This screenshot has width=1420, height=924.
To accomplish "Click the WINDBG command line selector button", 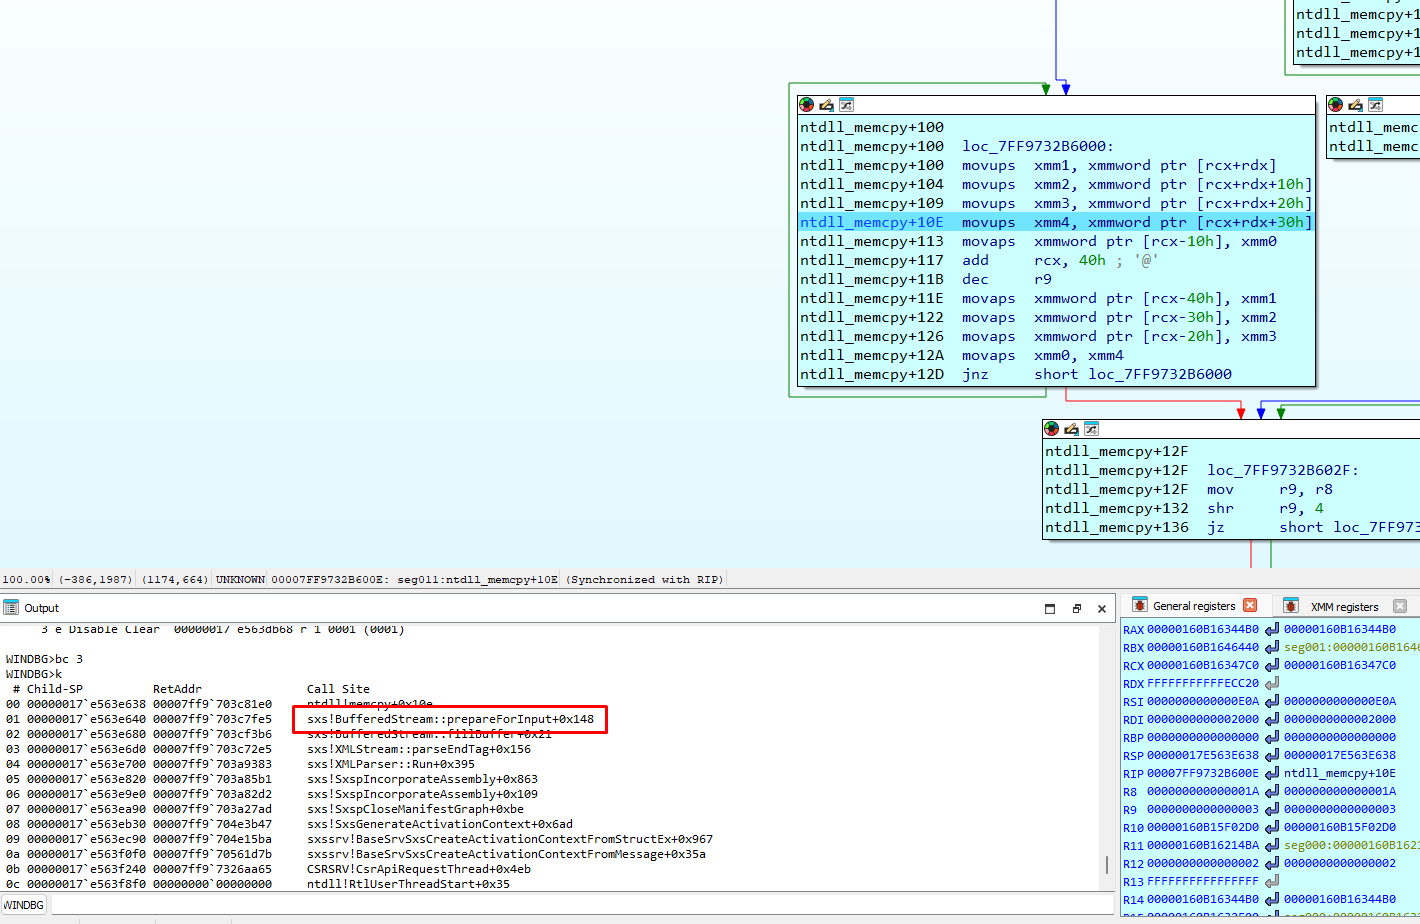I will [24, 905].
